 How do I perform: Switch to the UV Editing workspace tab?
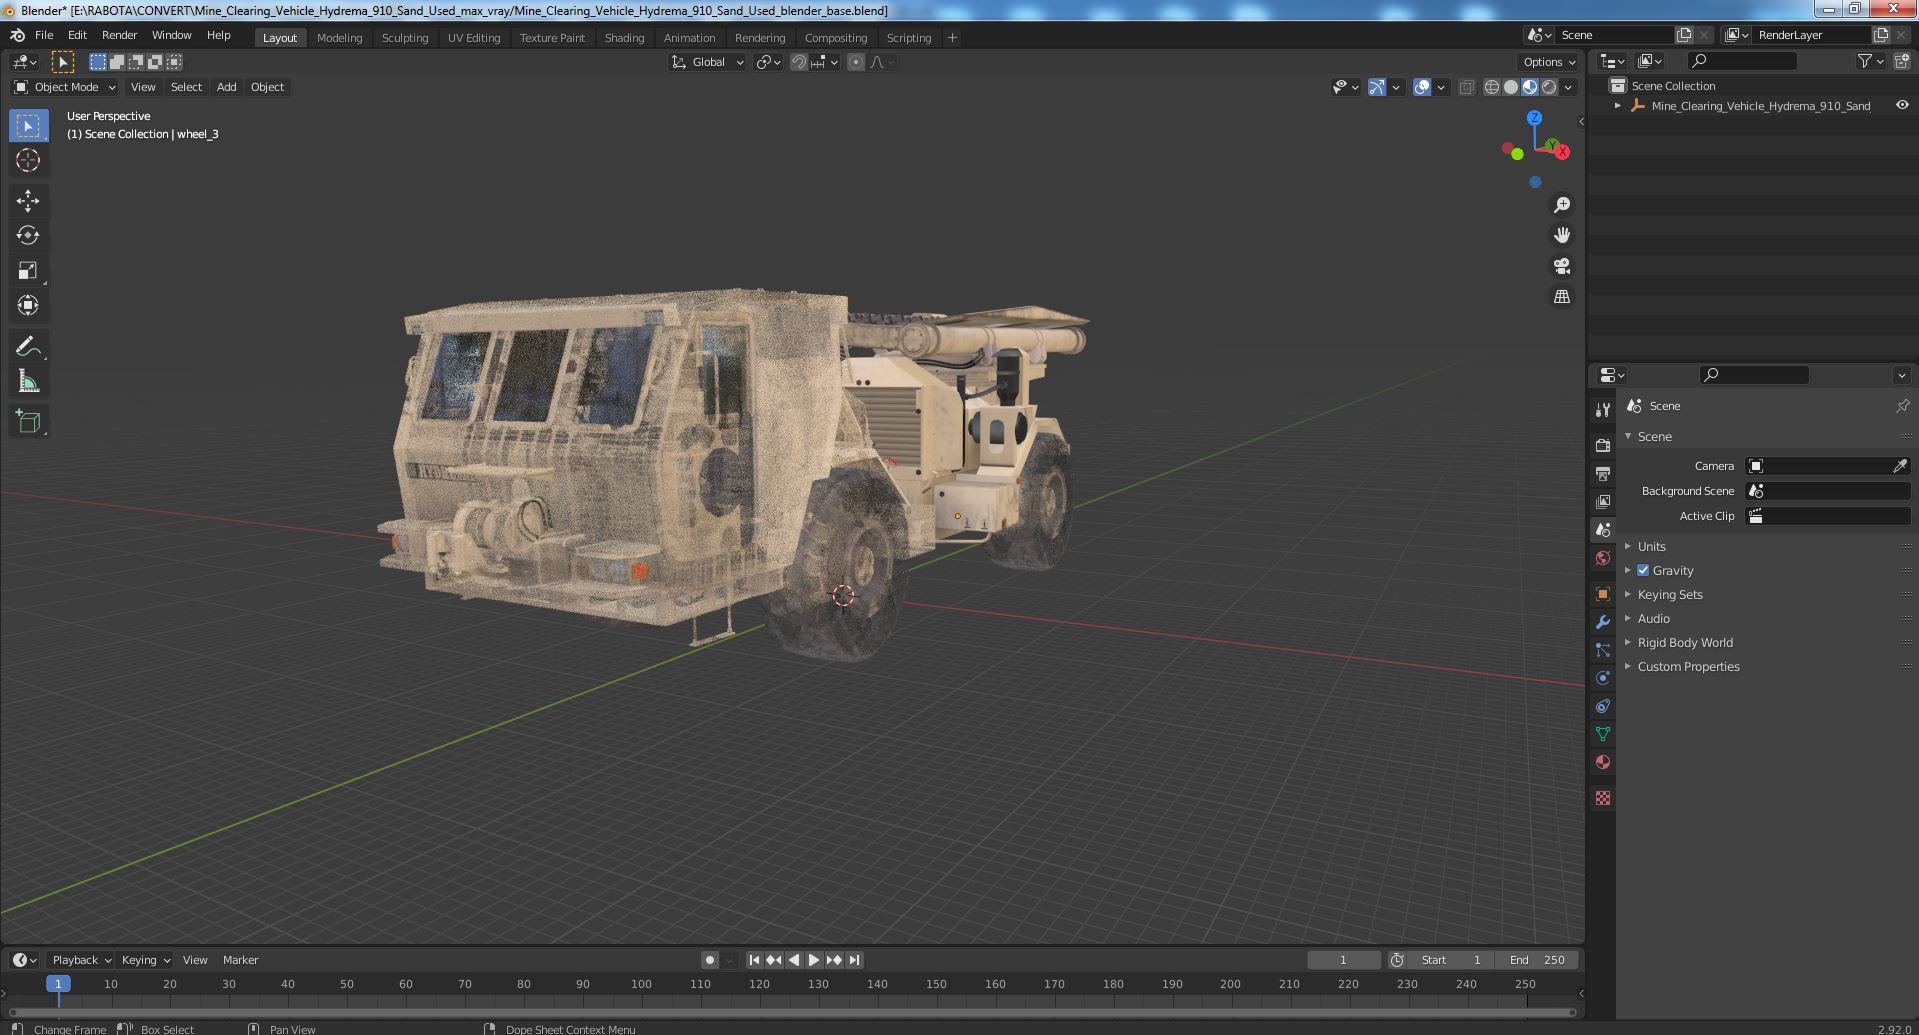(474, 38)
